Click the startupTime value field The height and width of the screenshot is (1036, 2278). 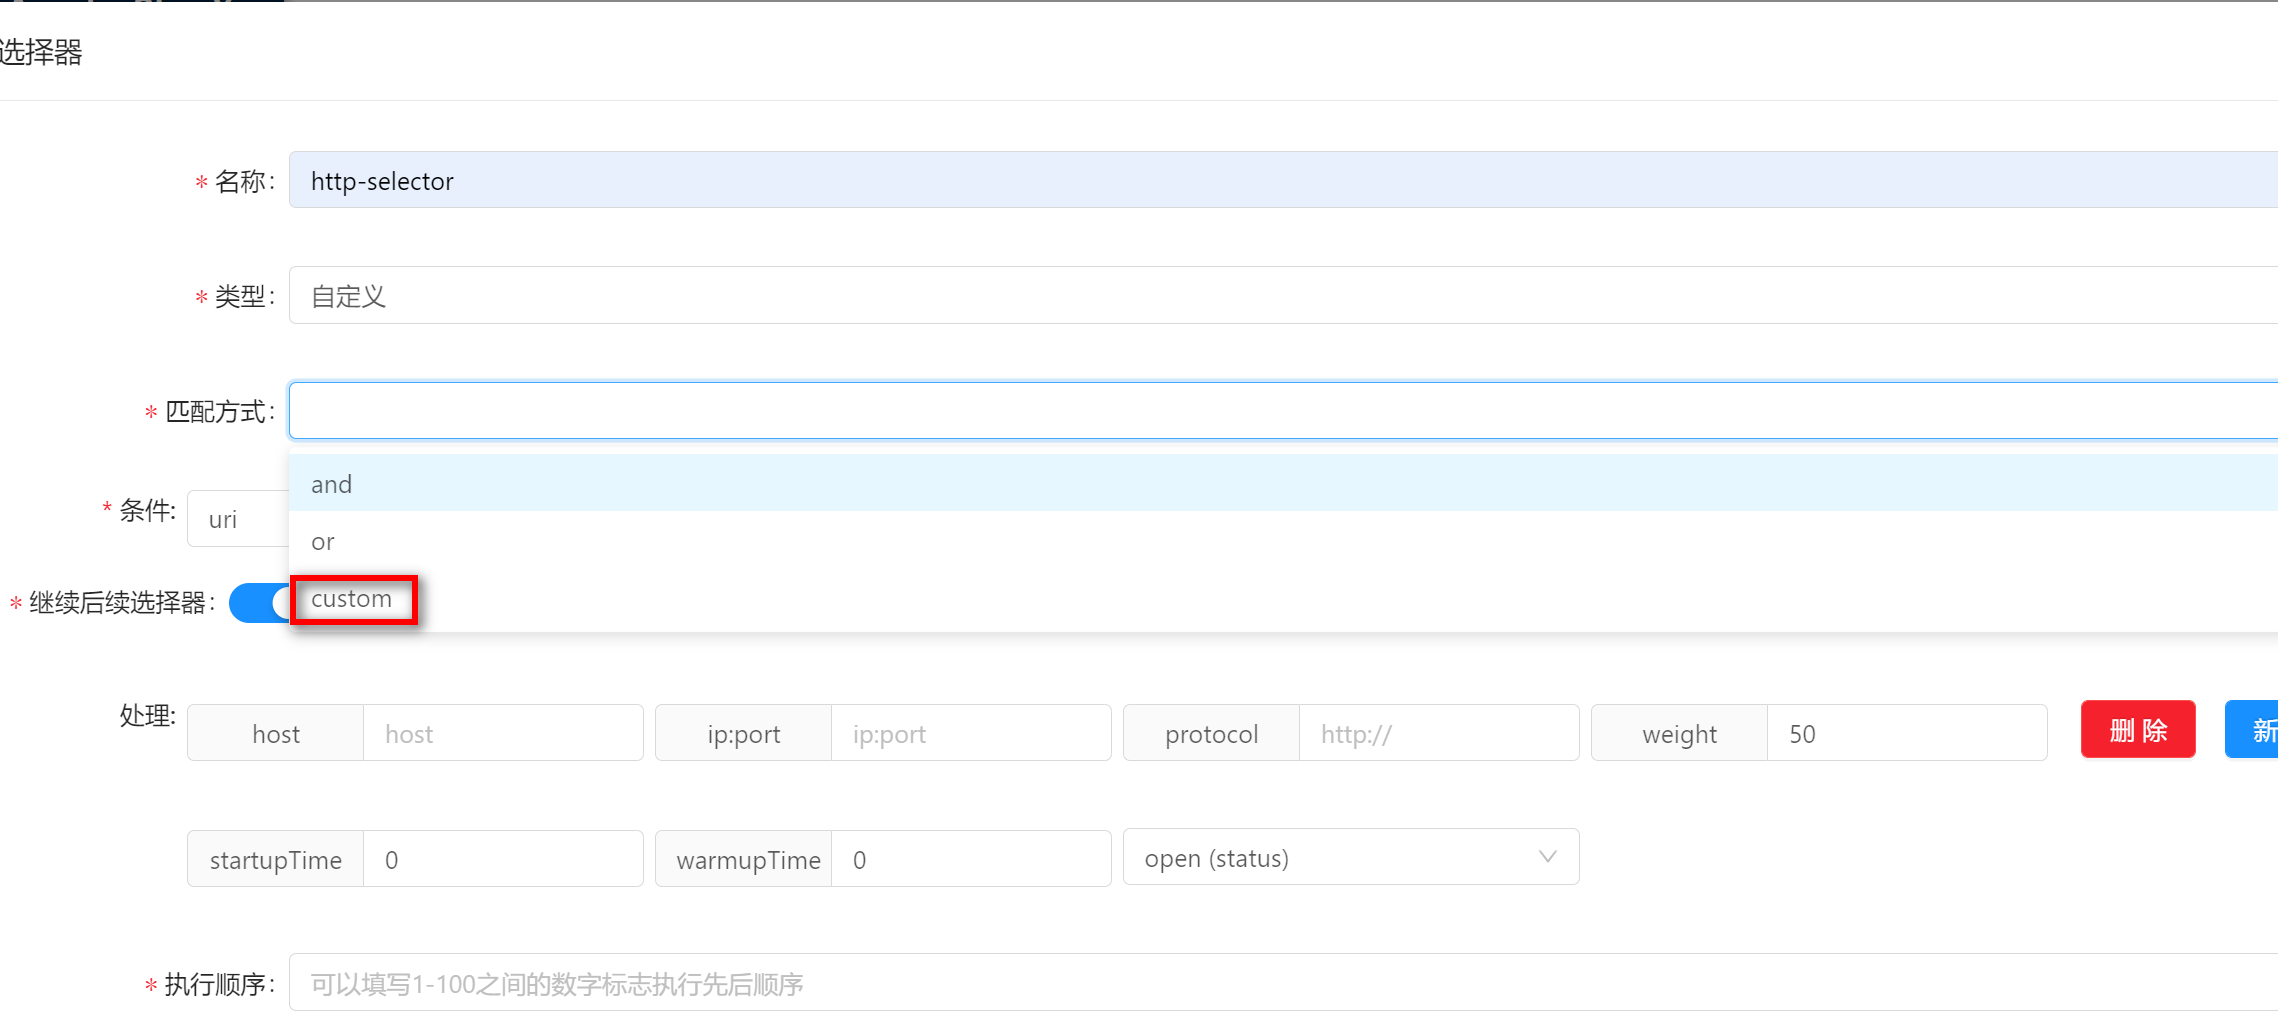click(502, 860)
